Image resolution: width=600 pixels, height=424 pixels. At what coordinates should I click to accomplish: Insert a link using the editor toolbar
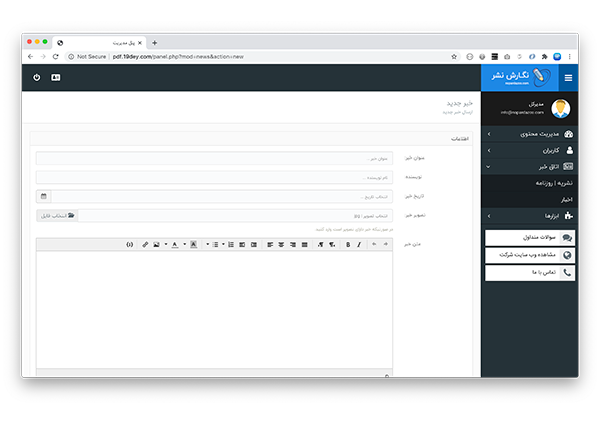tap(144, 244)
